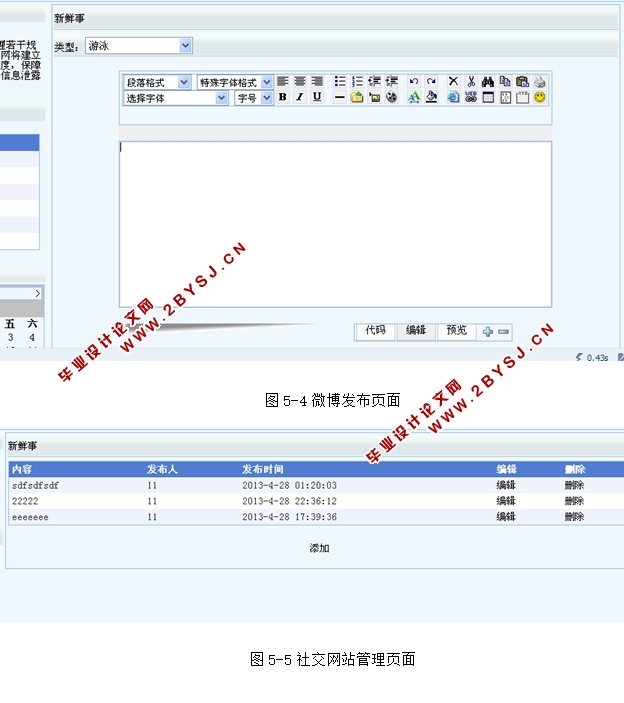Click the 内容 column header
Screen dimensions: 624x703
(22, 469)
